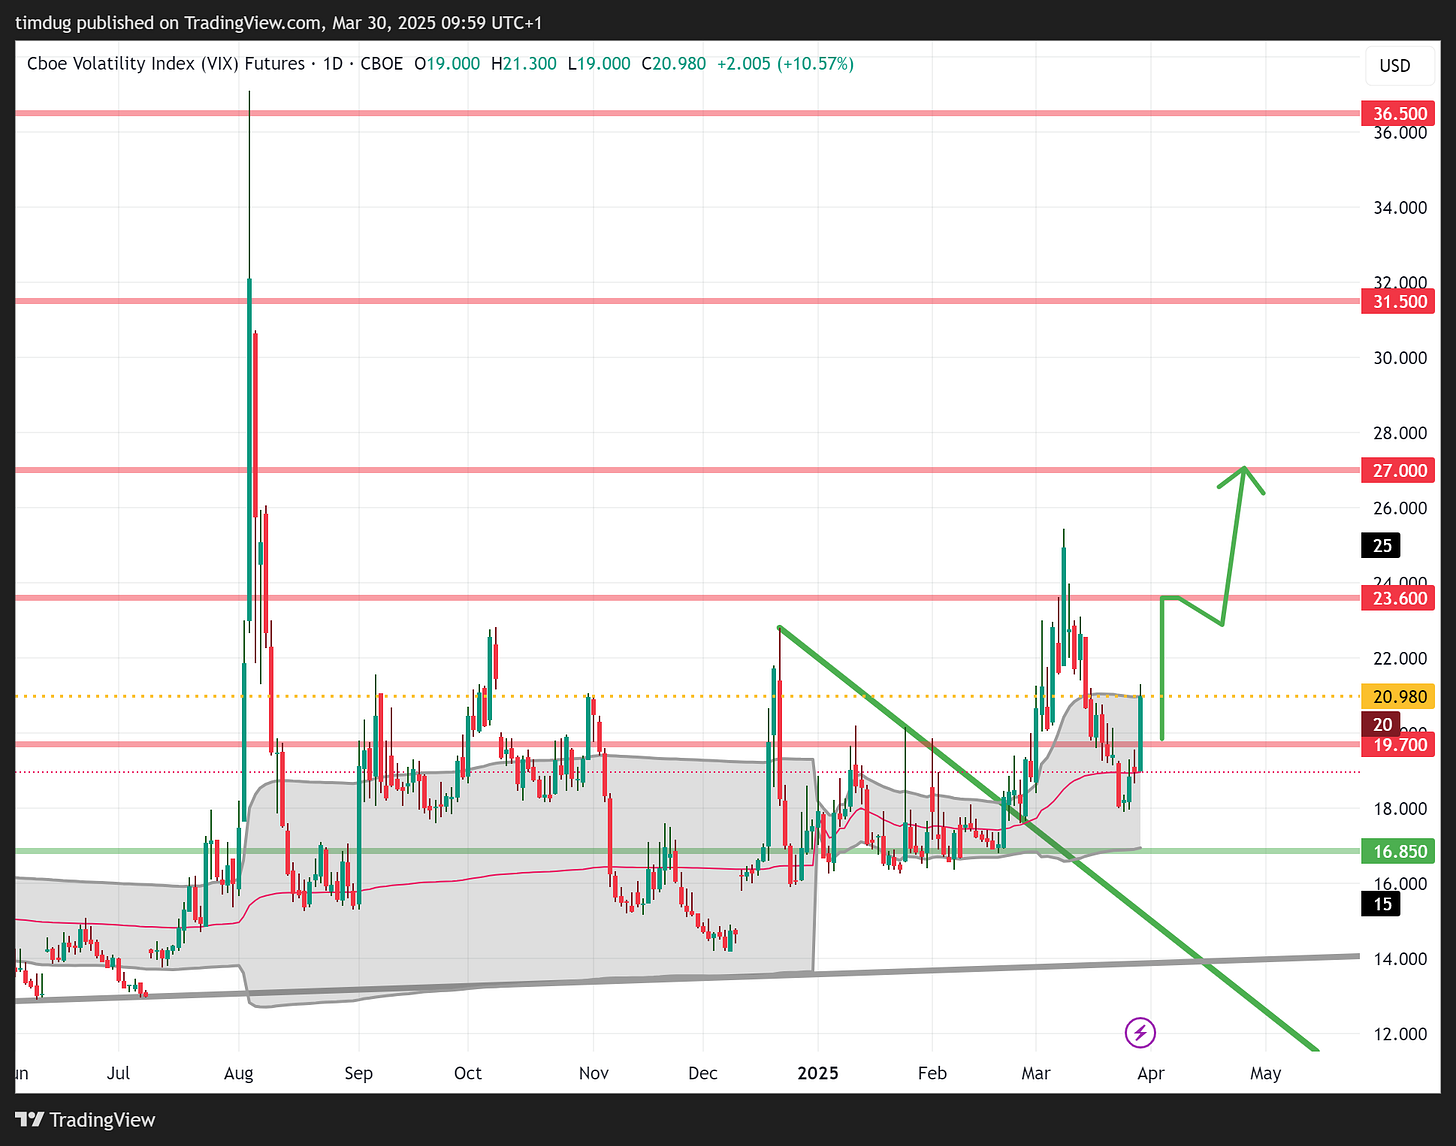
Task: Click the Feb label on time axis
Action: 932,1073
